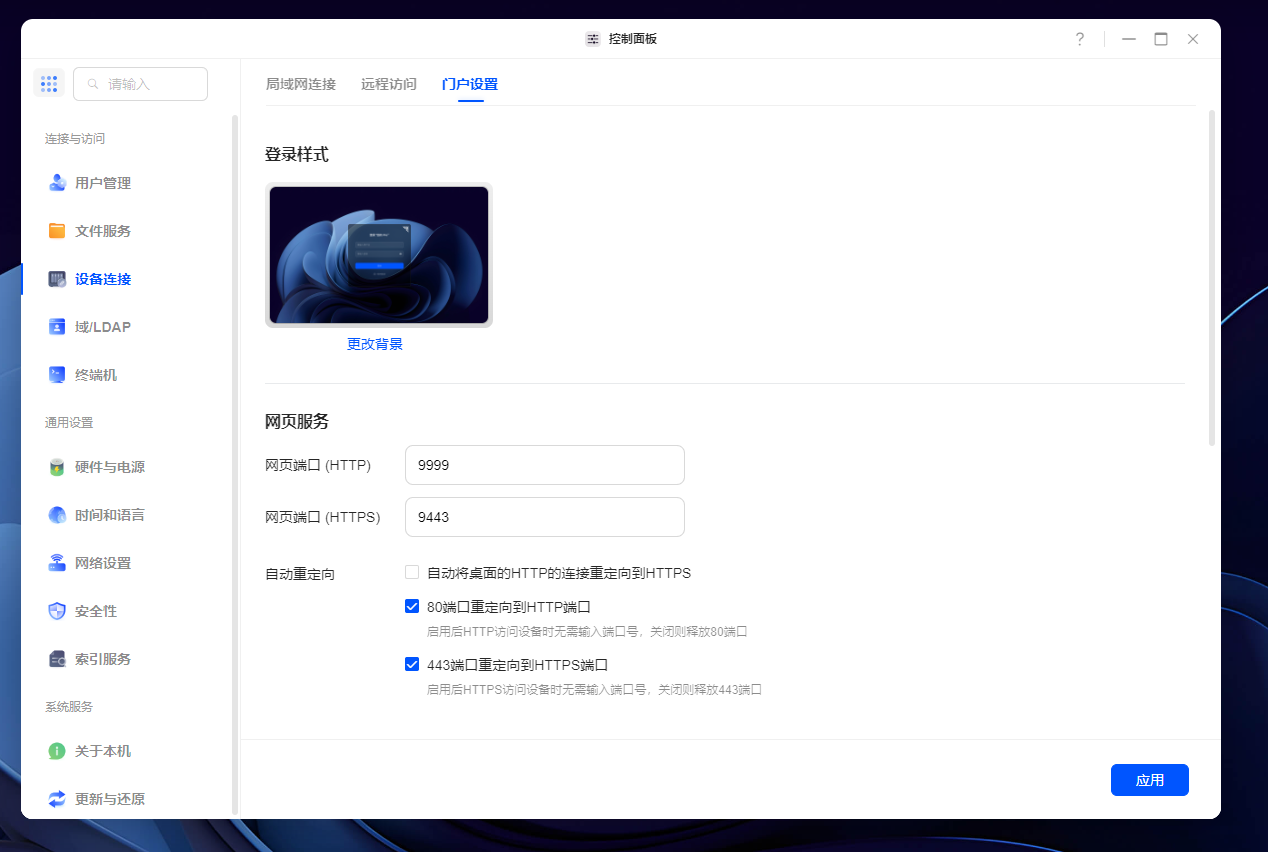Screen dimensions: 1268x852
Task: Minimize the 控制面板 window
Action: coord(1129,39)
